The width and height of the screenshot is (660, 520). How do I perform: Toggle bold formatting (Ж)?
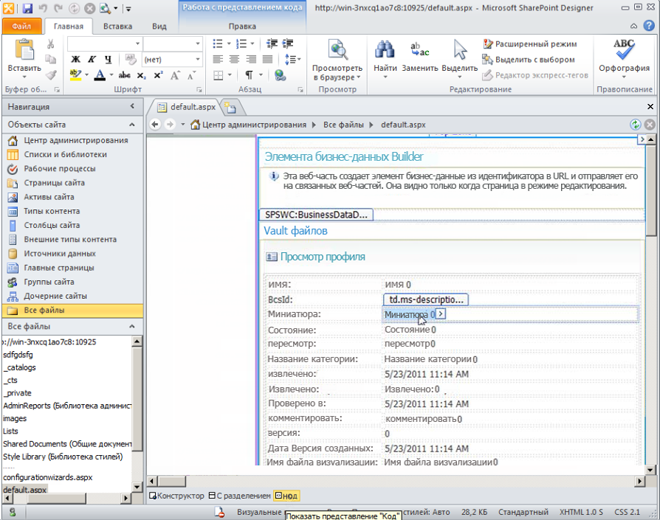point(75,59)
